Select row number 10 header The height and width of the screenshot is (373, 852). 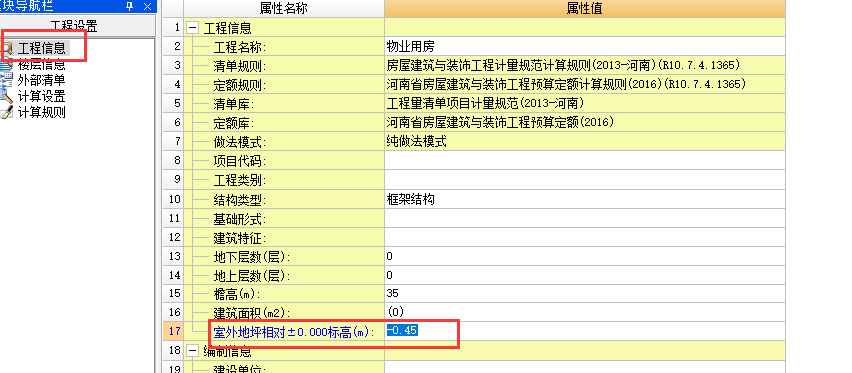[173, 199]
